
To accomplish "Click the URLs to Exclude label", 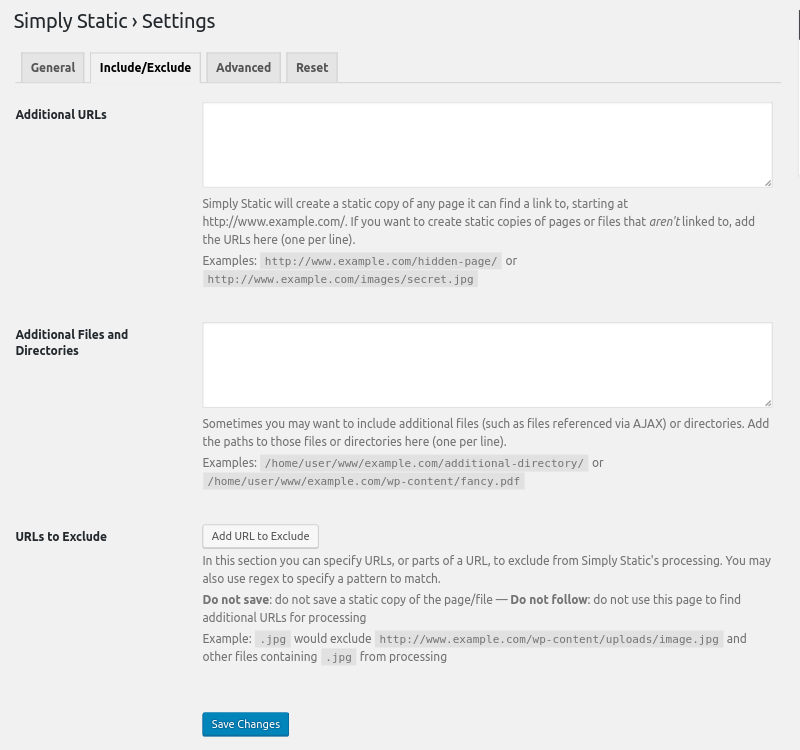I will [61, 536].
